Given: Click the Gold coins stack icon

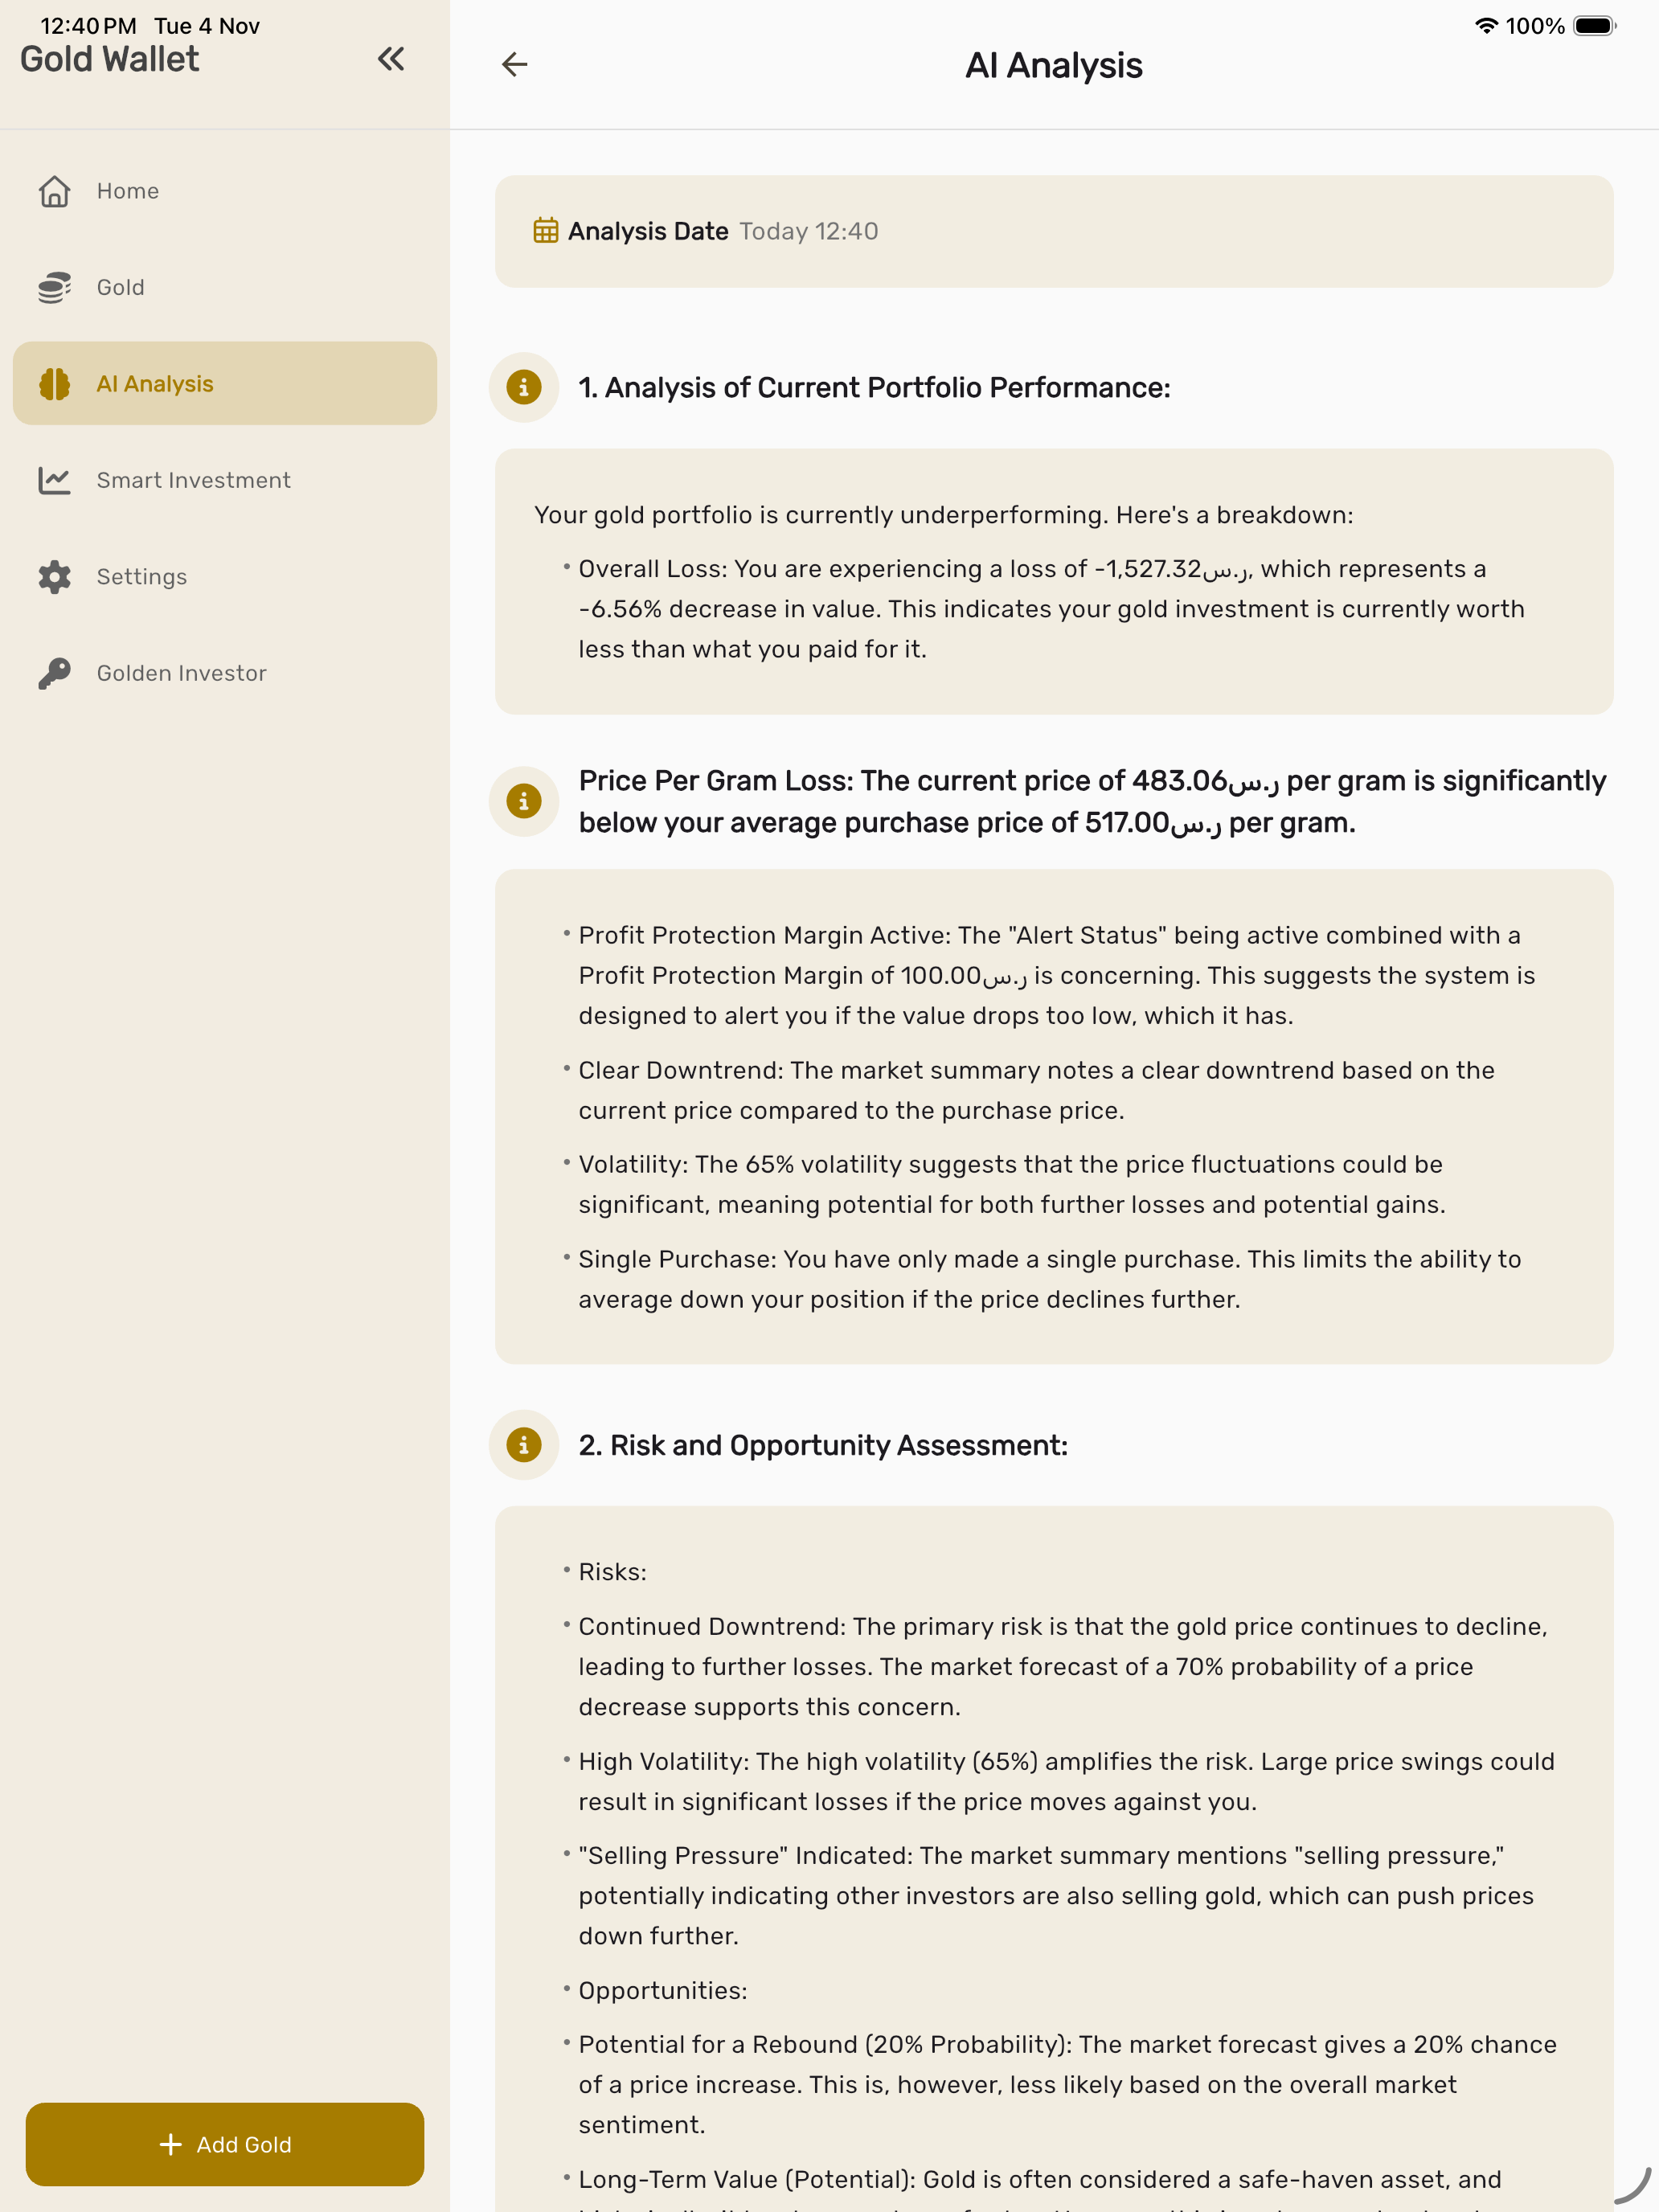Looking at the screenshot, I should (x=54, y=288).
